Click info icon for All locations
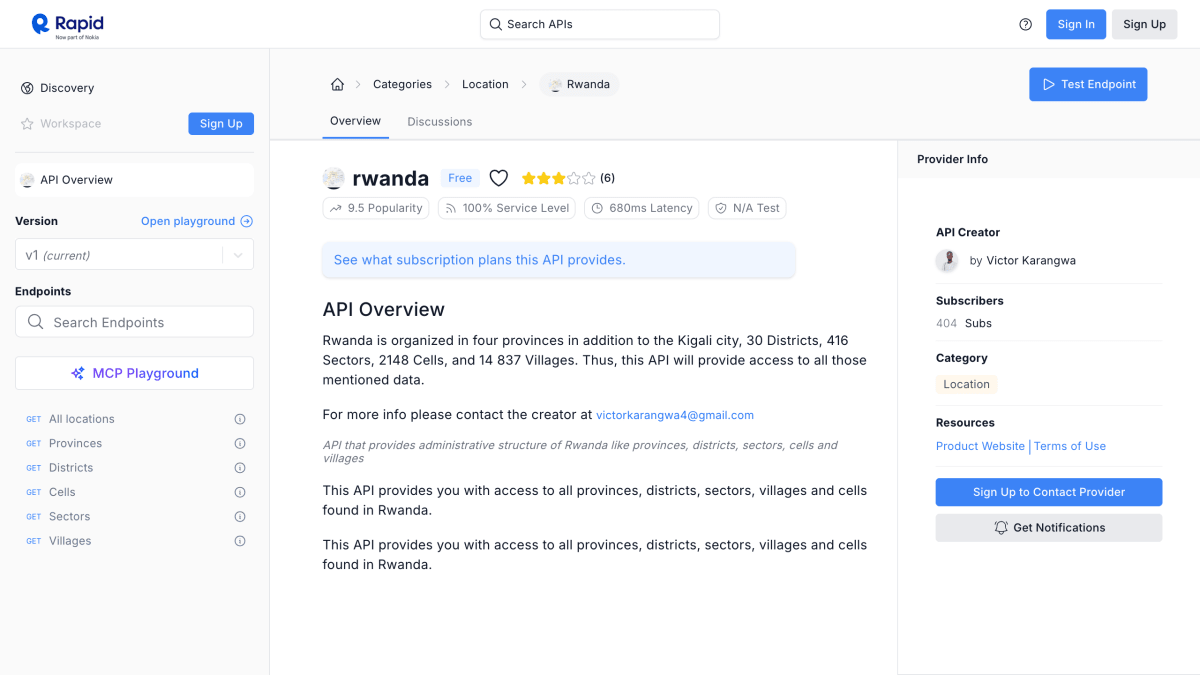1200x675 pixels. tap(240, 419)
